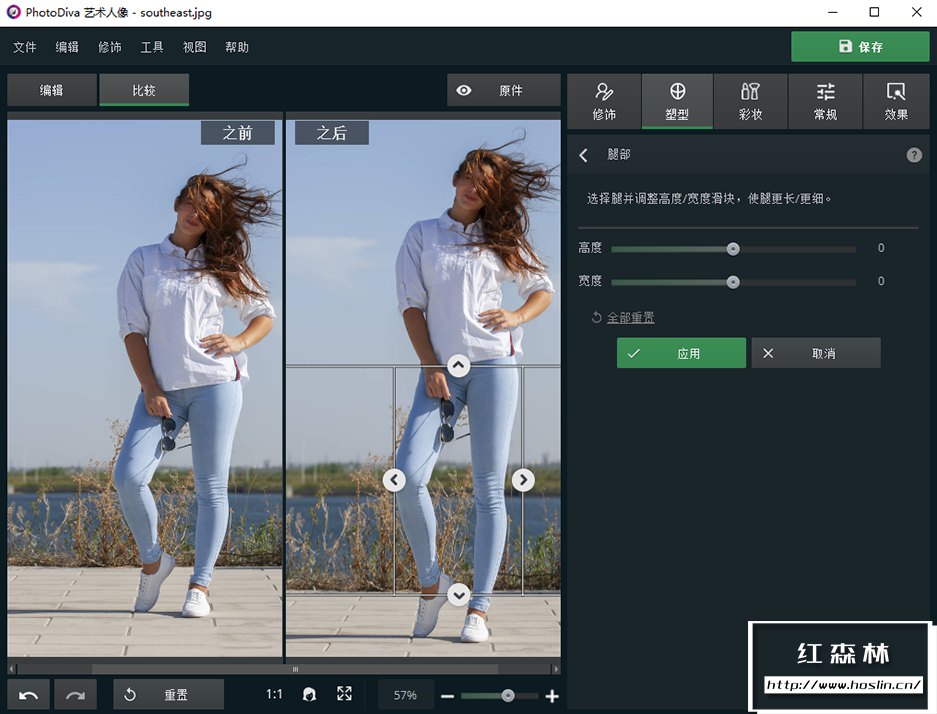The image size is (937, 714).
Task: Switch to the 比较 compare view
Action: (x=144, y=90)
